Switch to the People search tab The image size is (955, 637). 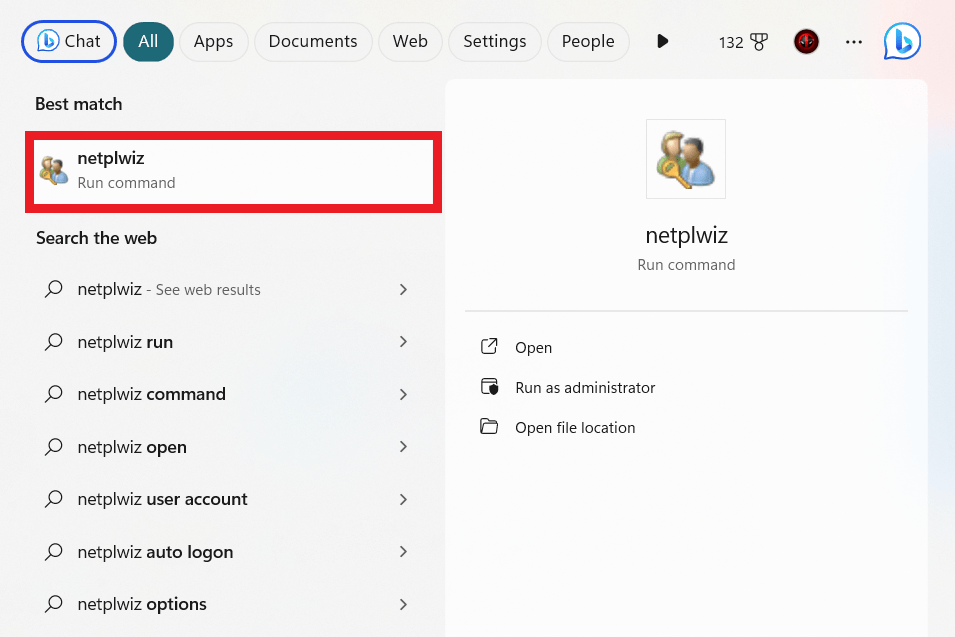point(588,41)
